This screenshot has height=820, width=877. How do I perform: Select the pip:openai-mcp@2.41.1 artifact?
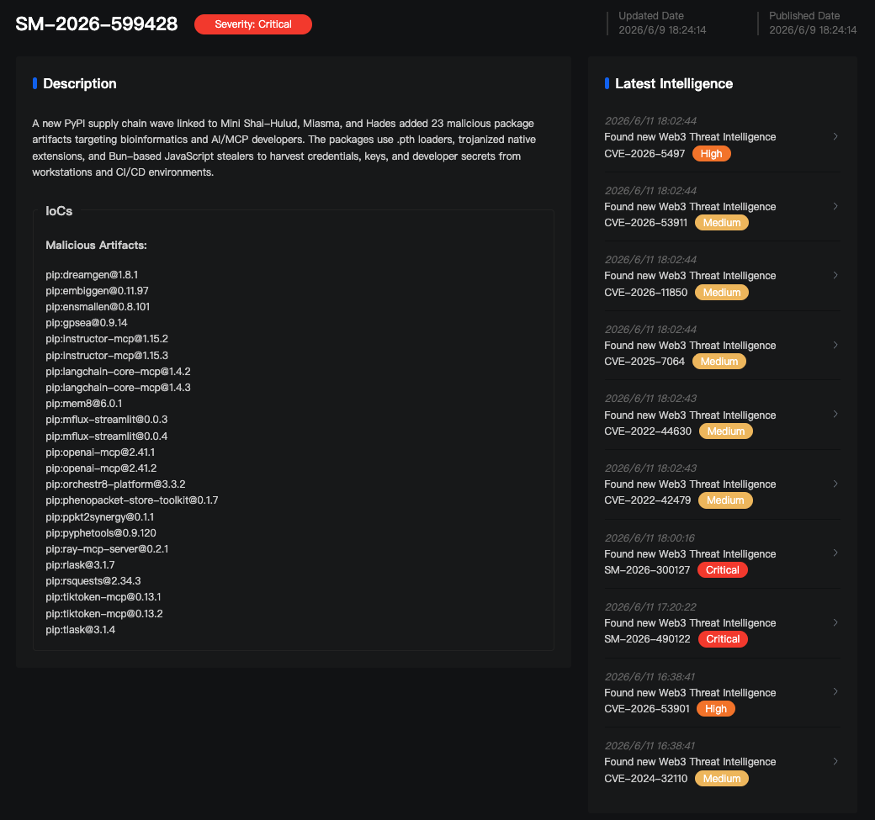point(100,452)
